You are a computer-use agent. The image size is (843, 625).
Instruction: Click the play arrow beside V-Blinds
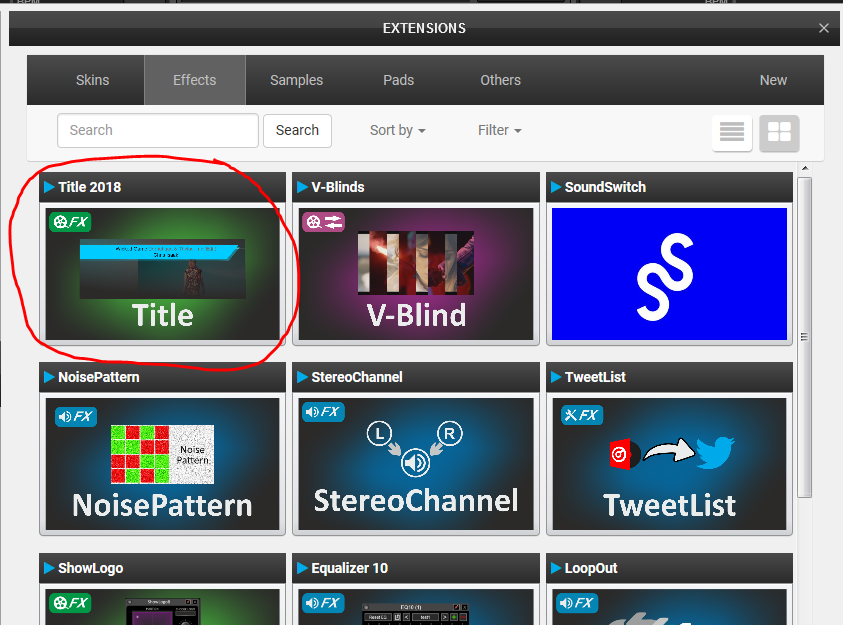[x=302, y=187]
